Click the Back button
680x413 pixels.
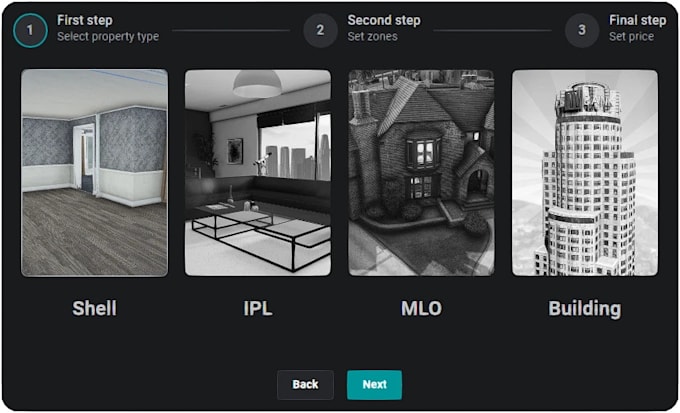click(305, 385)
